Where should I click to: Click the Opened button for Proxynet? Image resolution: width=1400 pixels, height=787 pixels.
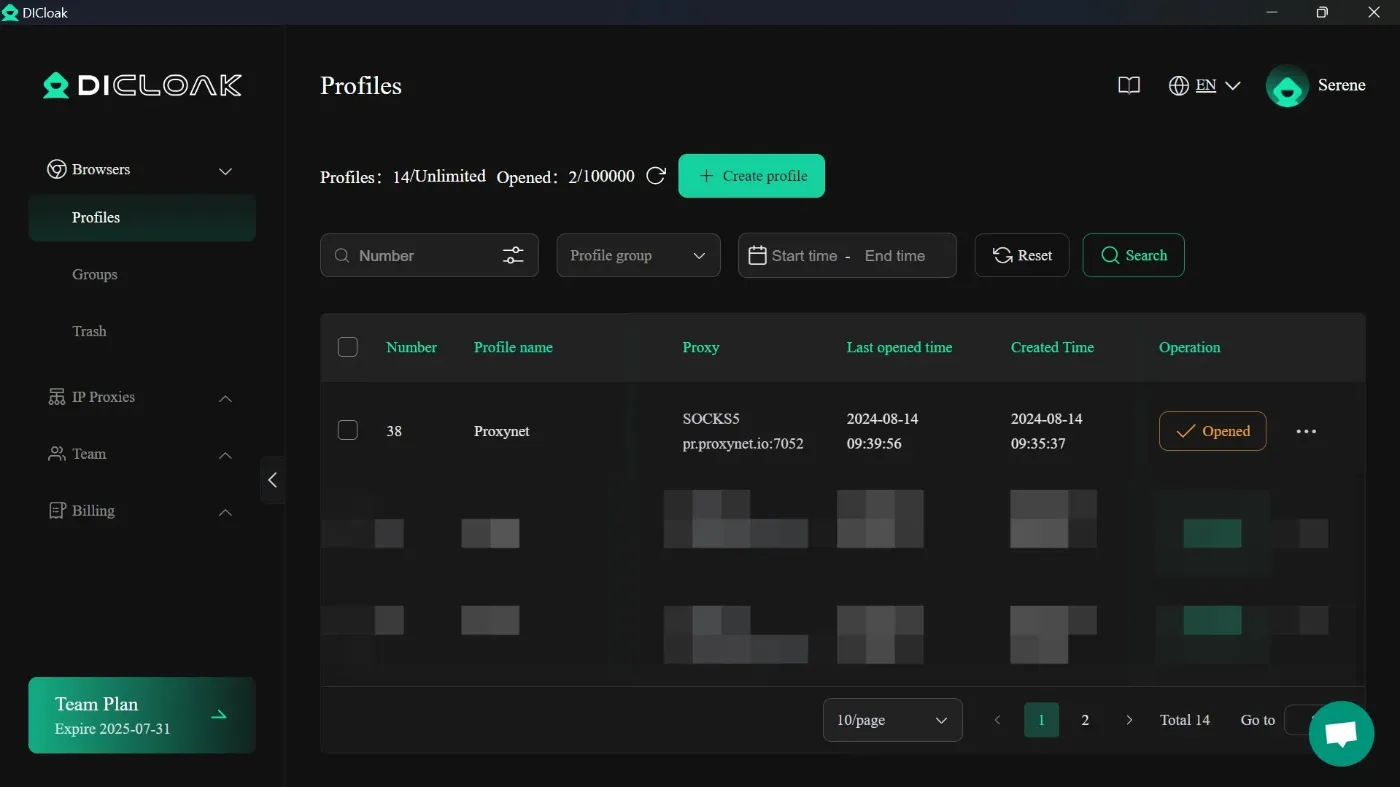click(x=1213, y=431)
